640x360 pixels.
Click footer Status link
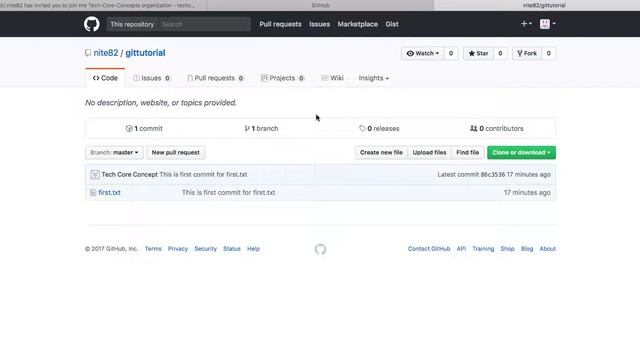point(232,249)
